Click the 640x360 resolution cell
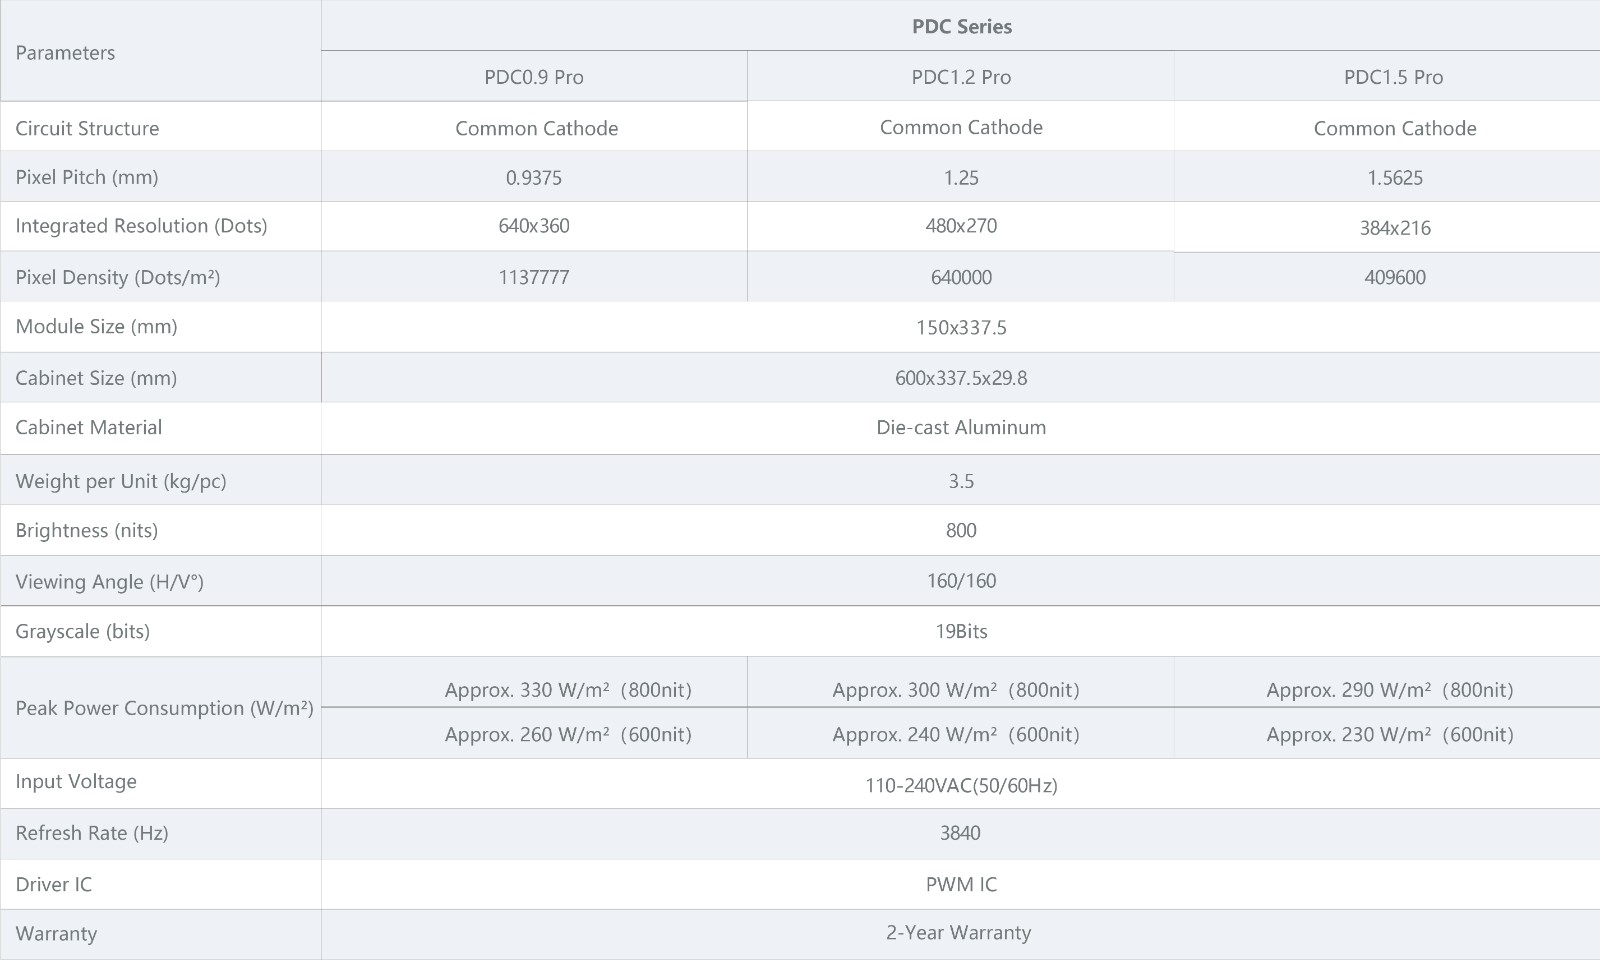The height and width of the screenshot is (960, 1600). point(534,226)
